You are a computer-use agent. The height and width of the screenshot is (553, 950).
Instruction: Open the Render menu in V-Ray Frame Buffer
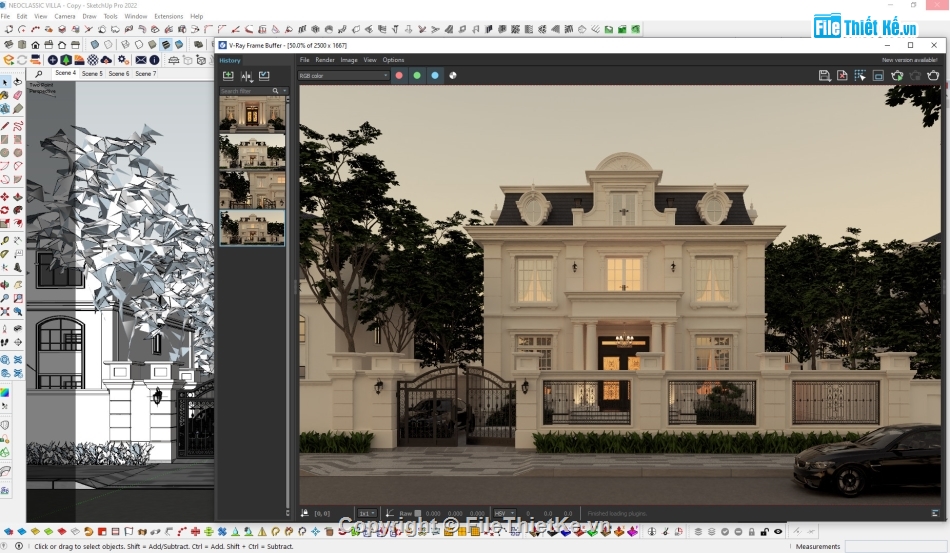click(x=325, y=60)
